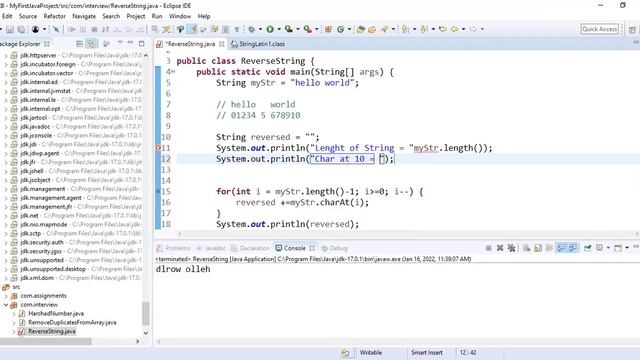Toggle Show Console When Standard Out Changes
This screenshot has width=640, height=360.
coord(561,248)
